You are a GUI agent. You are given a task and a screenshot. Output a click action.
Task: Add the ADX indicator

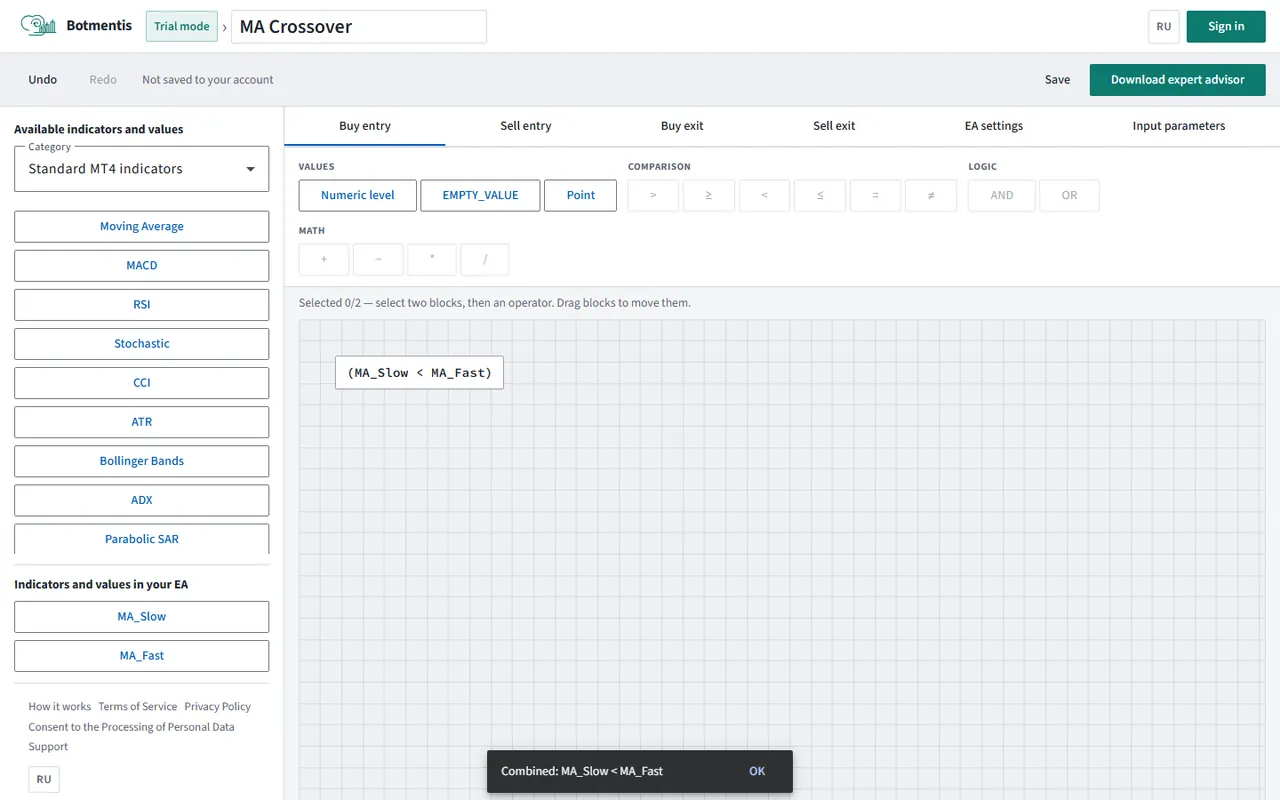click(142, 500)
